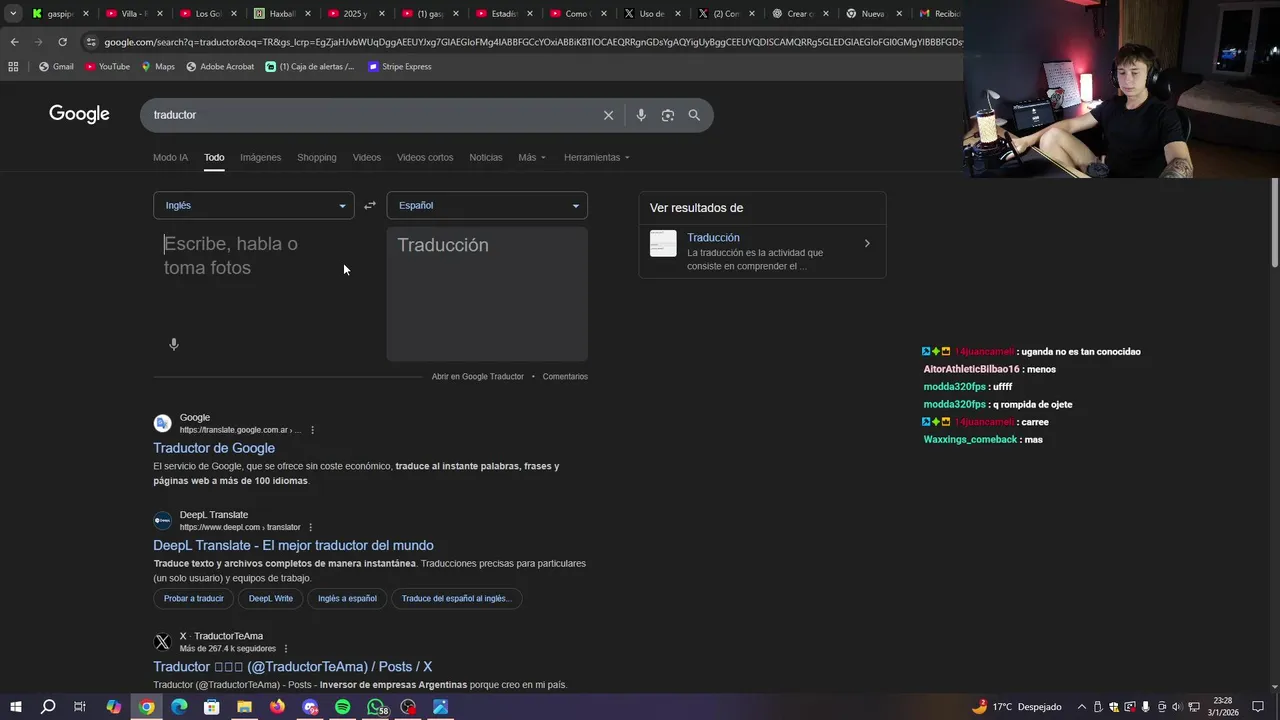Viewport: 1280px width, 720px height.
Task: Expand the Más search filter dropdown
Action: 532,157
